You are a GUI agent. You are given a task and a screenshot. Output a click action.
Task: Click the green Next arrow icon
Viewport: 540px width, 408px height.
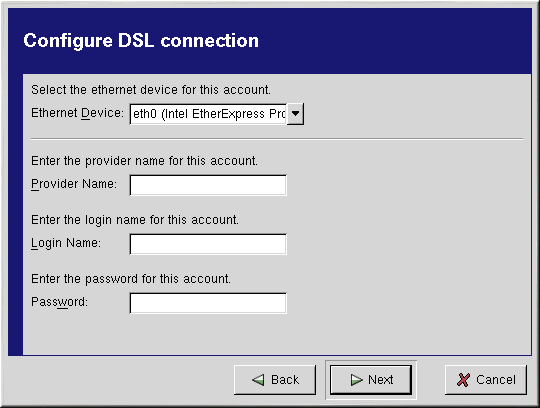point(356,380)
